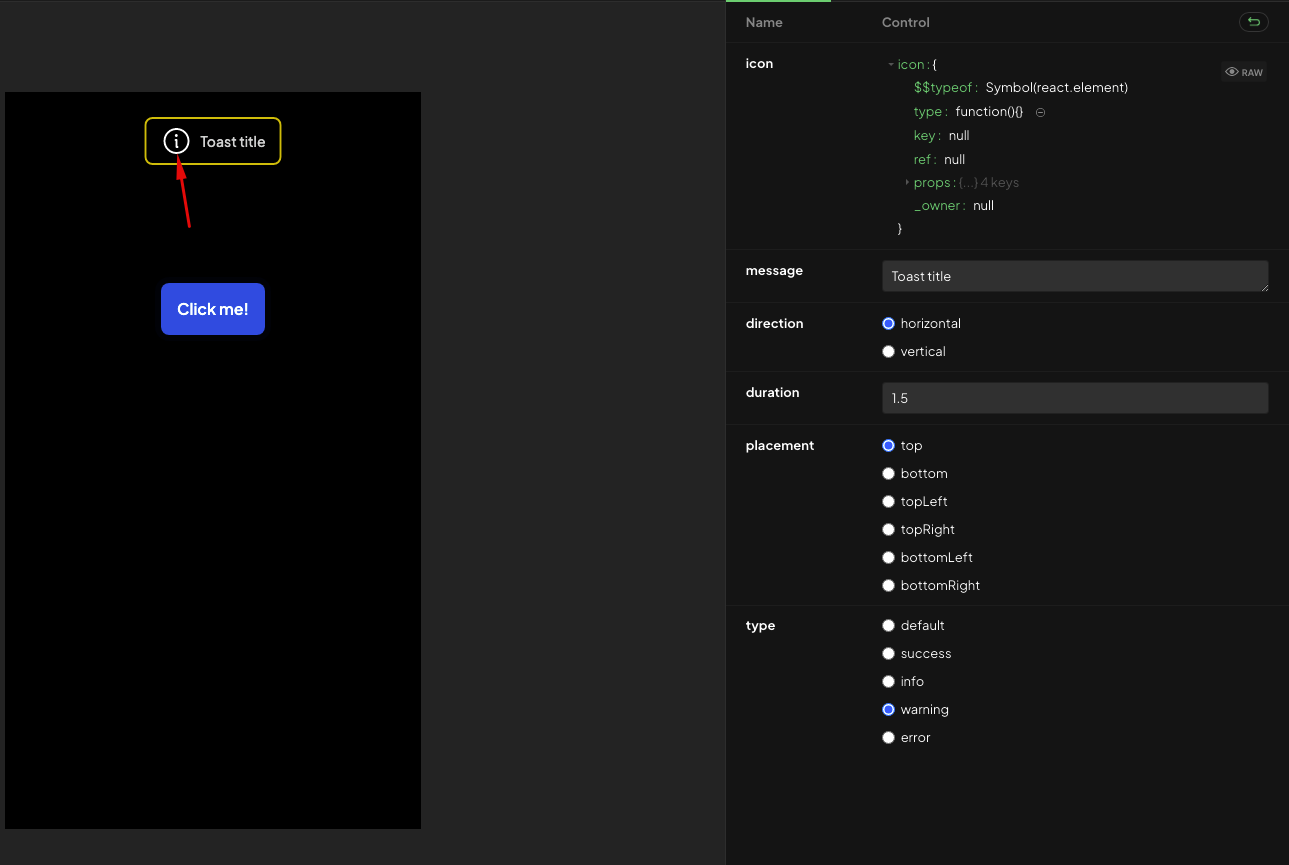The width and height of the screenshot is (1289, 865).
Task: Select vertical direction
Action: click(x=888, y=351)
